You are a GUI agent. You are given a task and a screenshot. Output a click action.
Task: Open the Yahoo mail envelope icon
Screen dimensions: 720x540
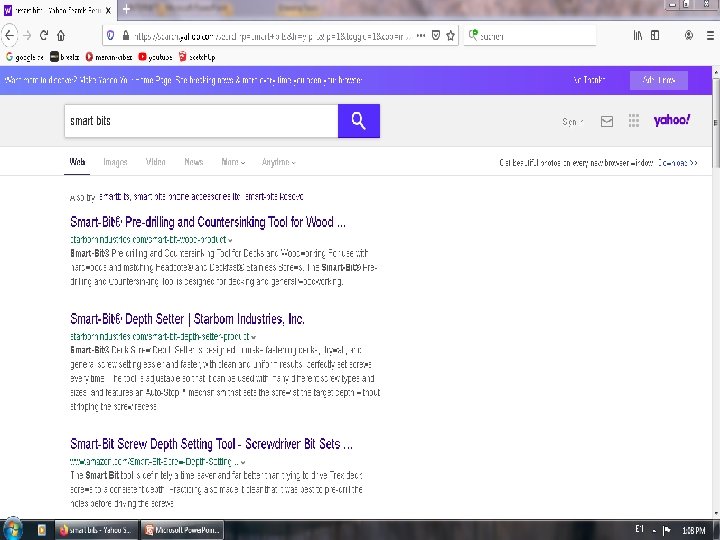[607, 121]
